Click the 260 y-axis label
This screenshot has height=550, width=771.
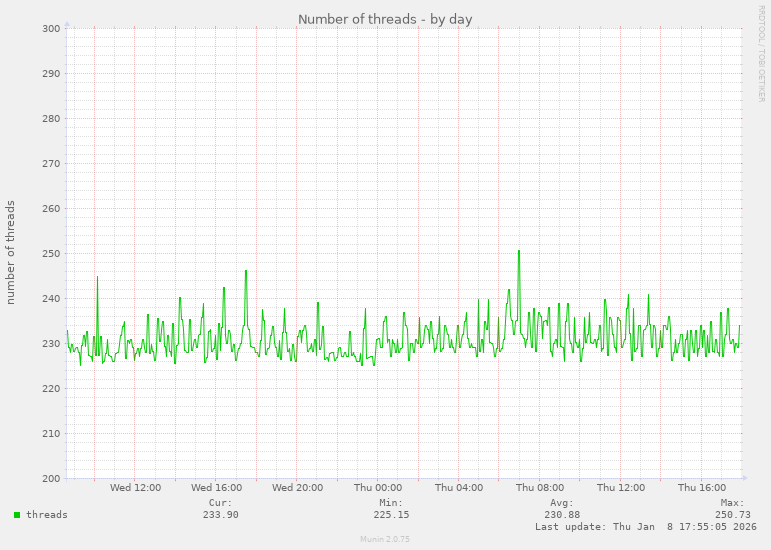pos(51,208)
